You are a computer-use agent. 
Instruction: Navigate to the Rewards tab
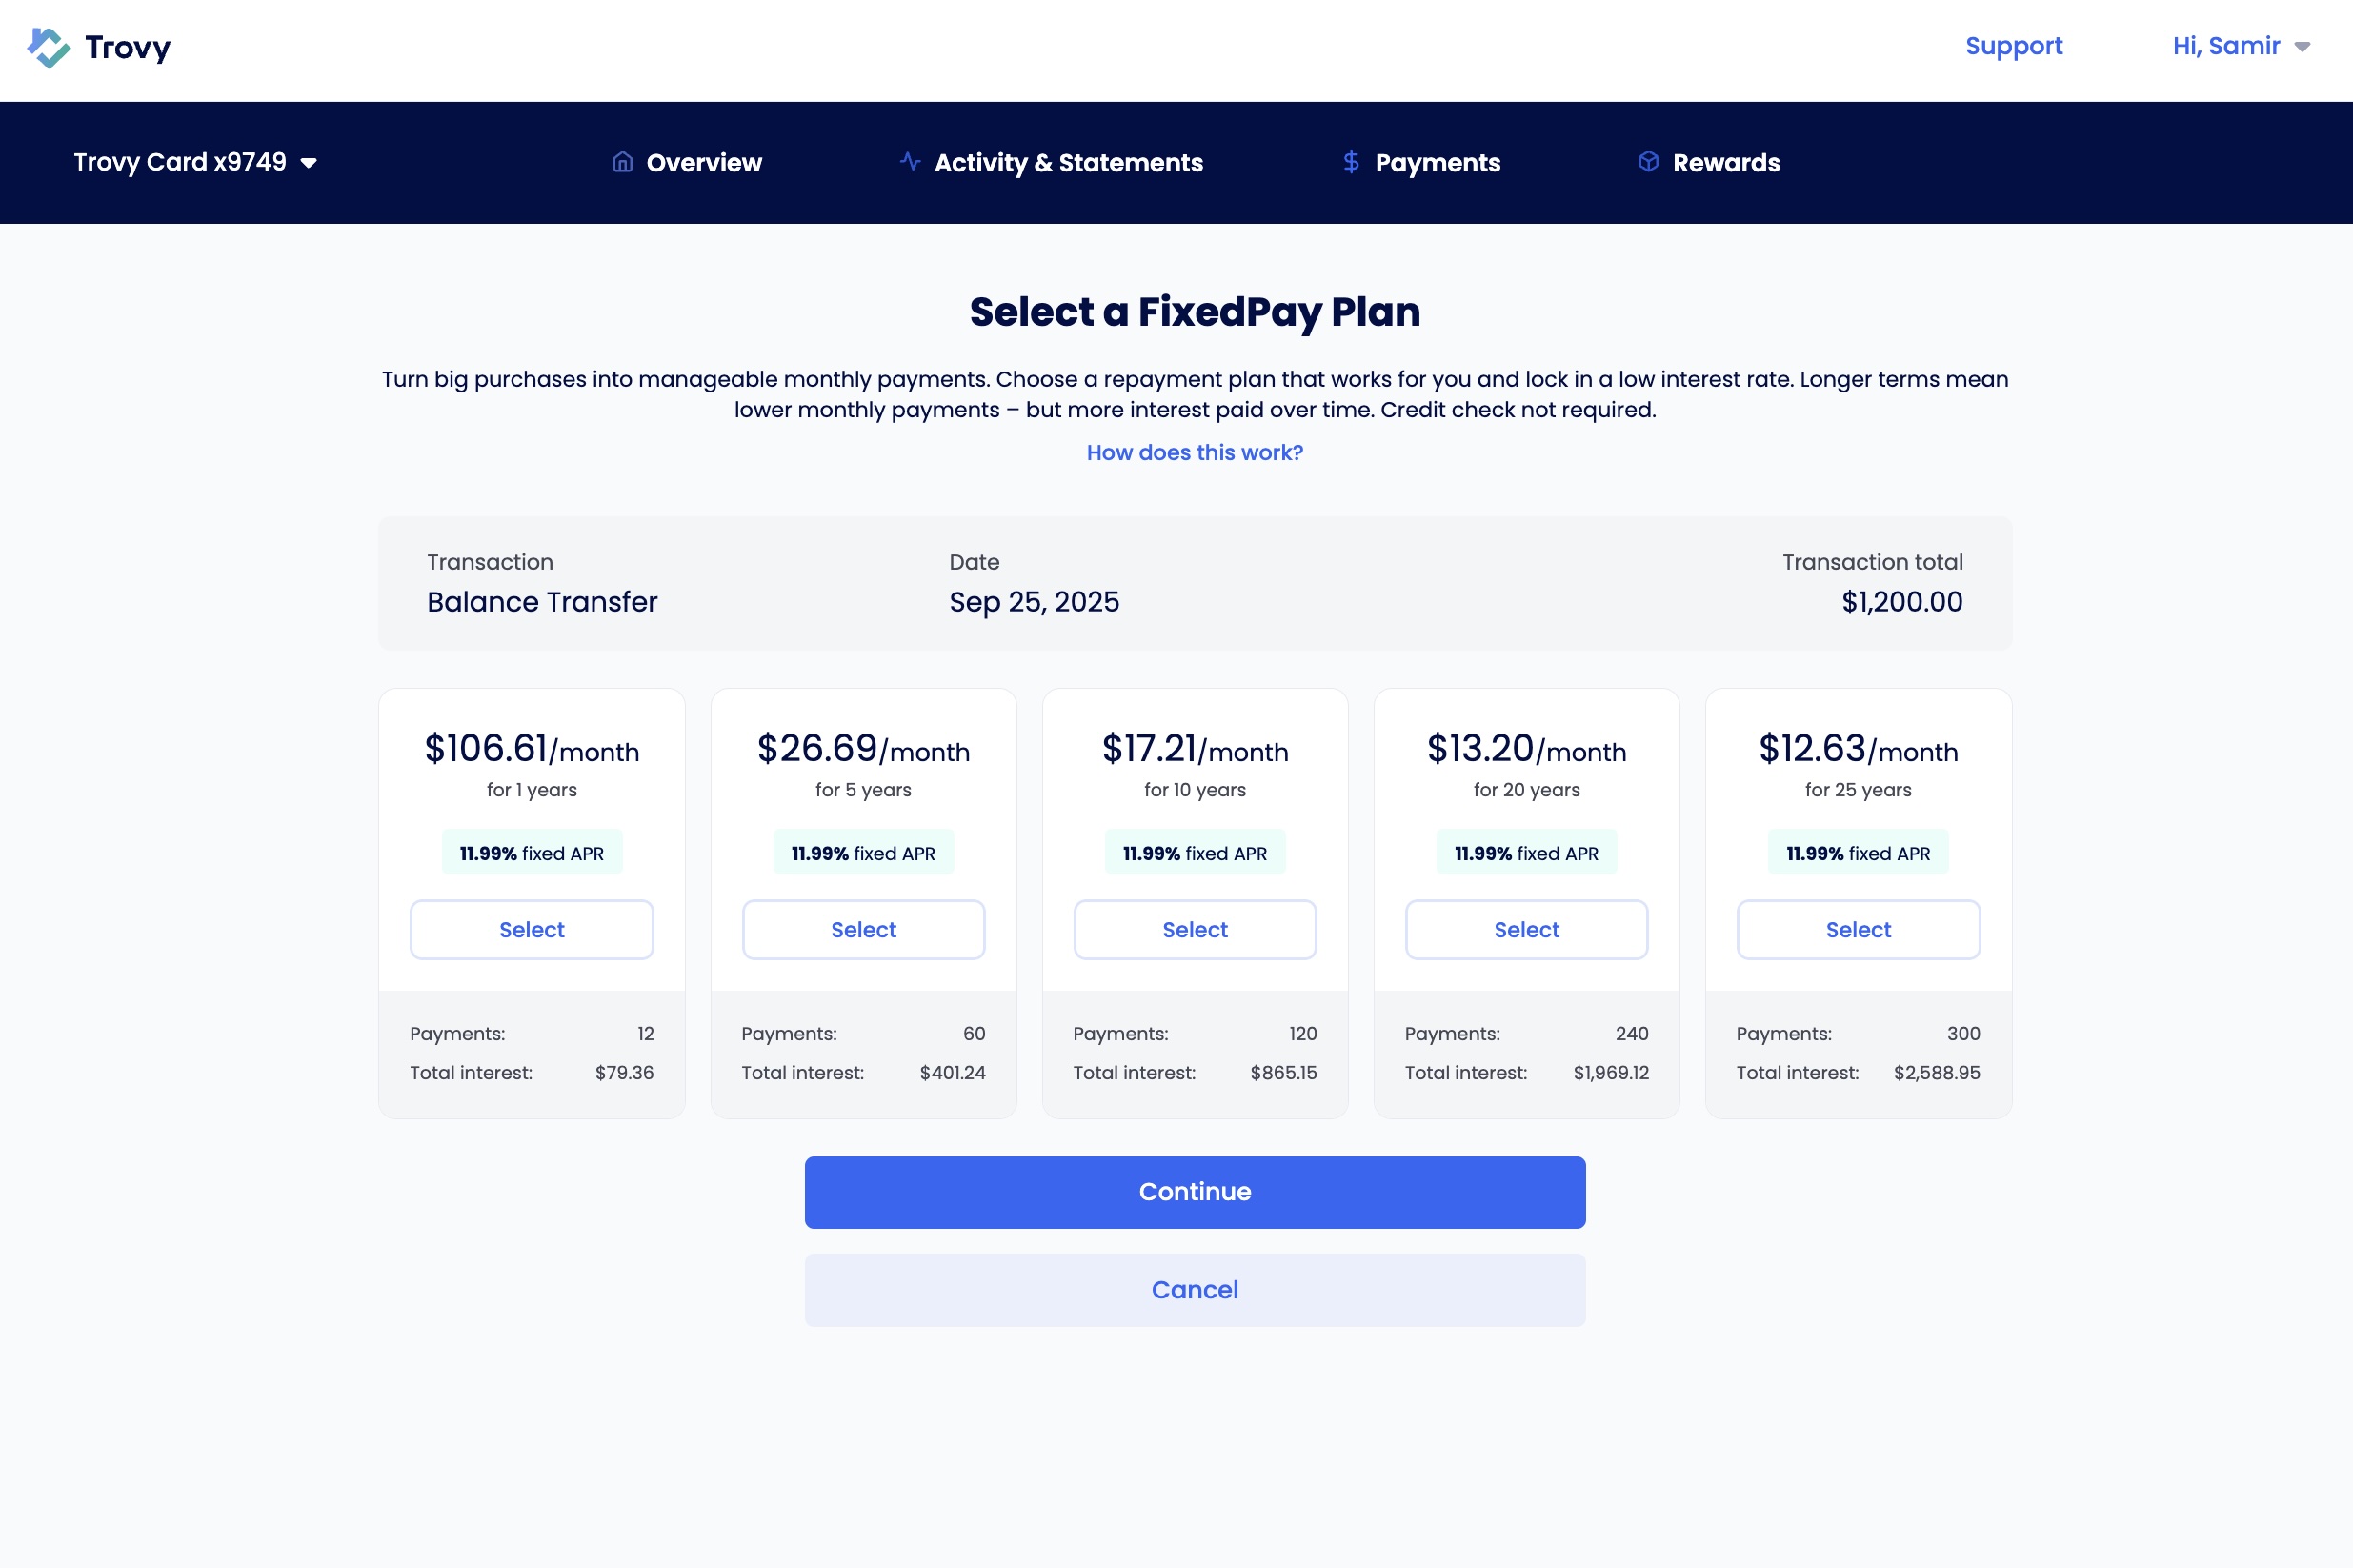1725,163
